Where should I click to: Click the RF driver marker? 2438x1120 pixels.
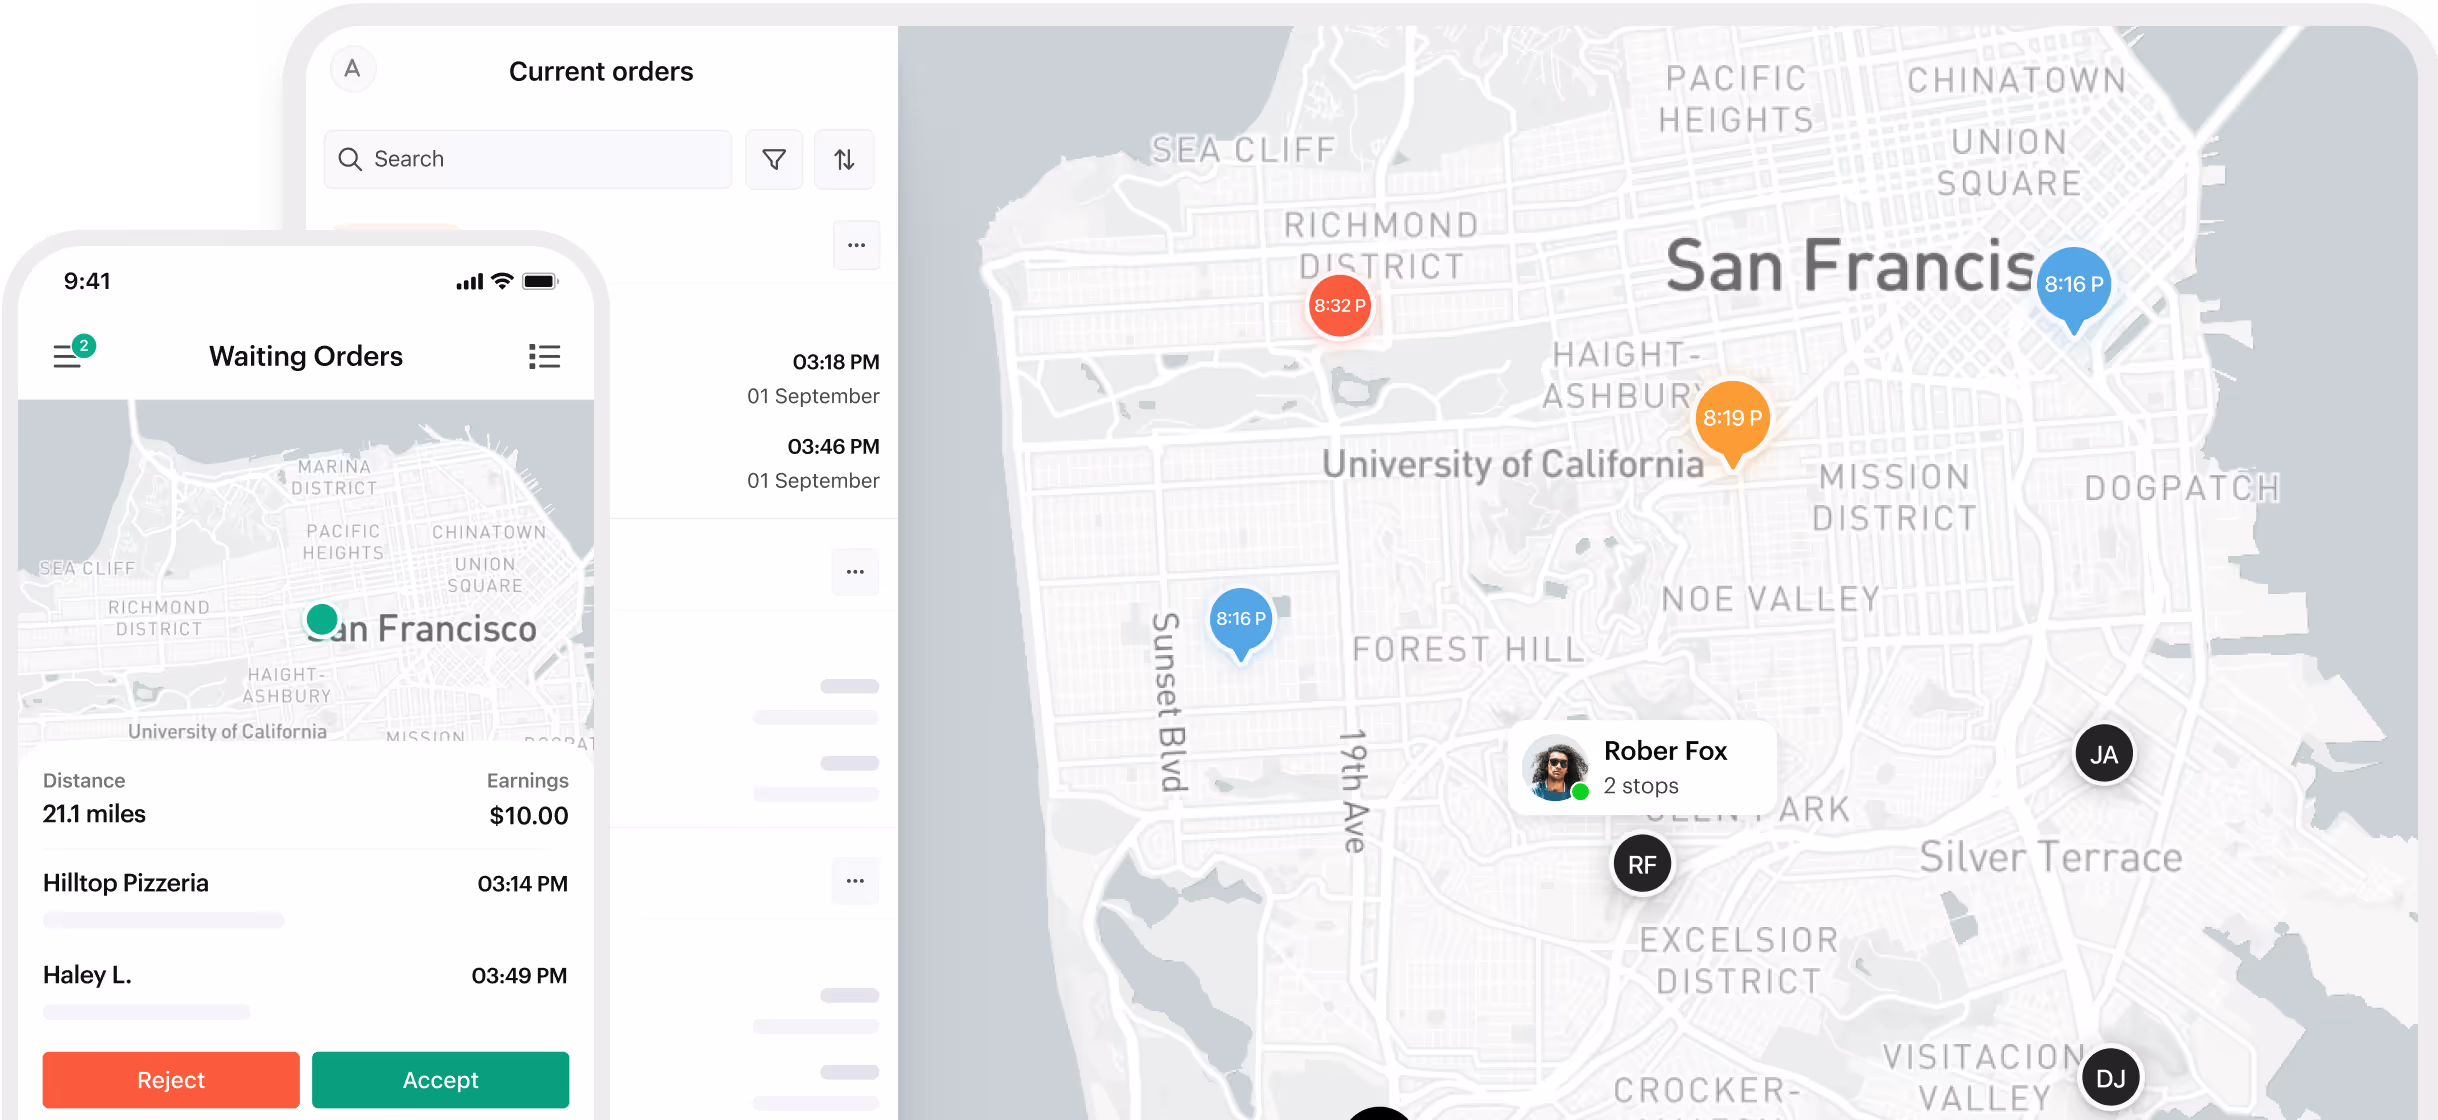pyautogui.click(x=1642, y=865)
